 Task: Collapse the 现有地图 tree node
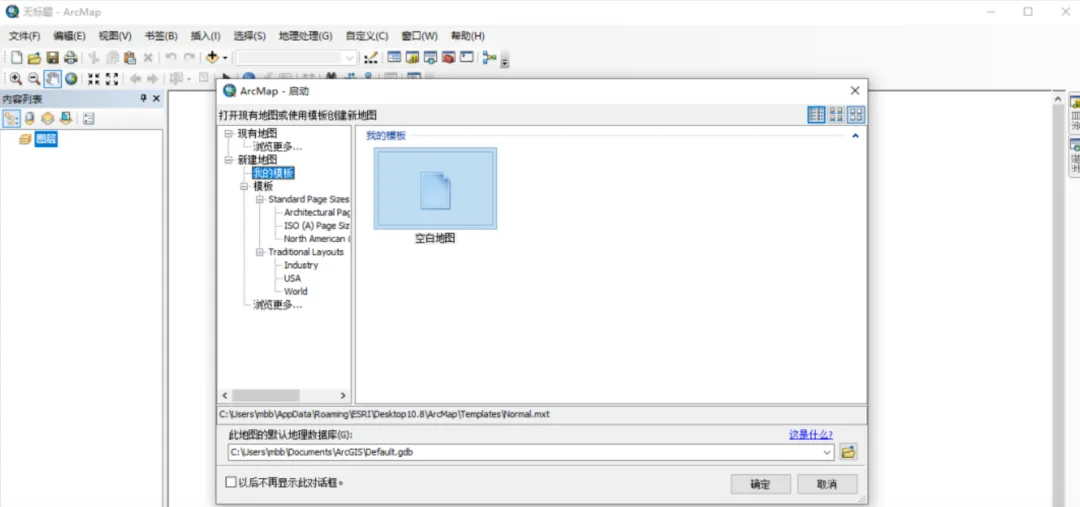(x=229, y=133)
